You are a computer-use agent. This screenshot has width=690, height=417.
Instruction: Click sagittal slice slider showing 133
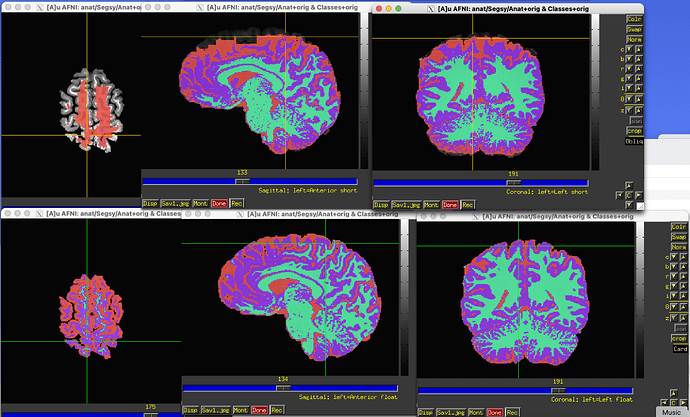[x=250, y=181]
